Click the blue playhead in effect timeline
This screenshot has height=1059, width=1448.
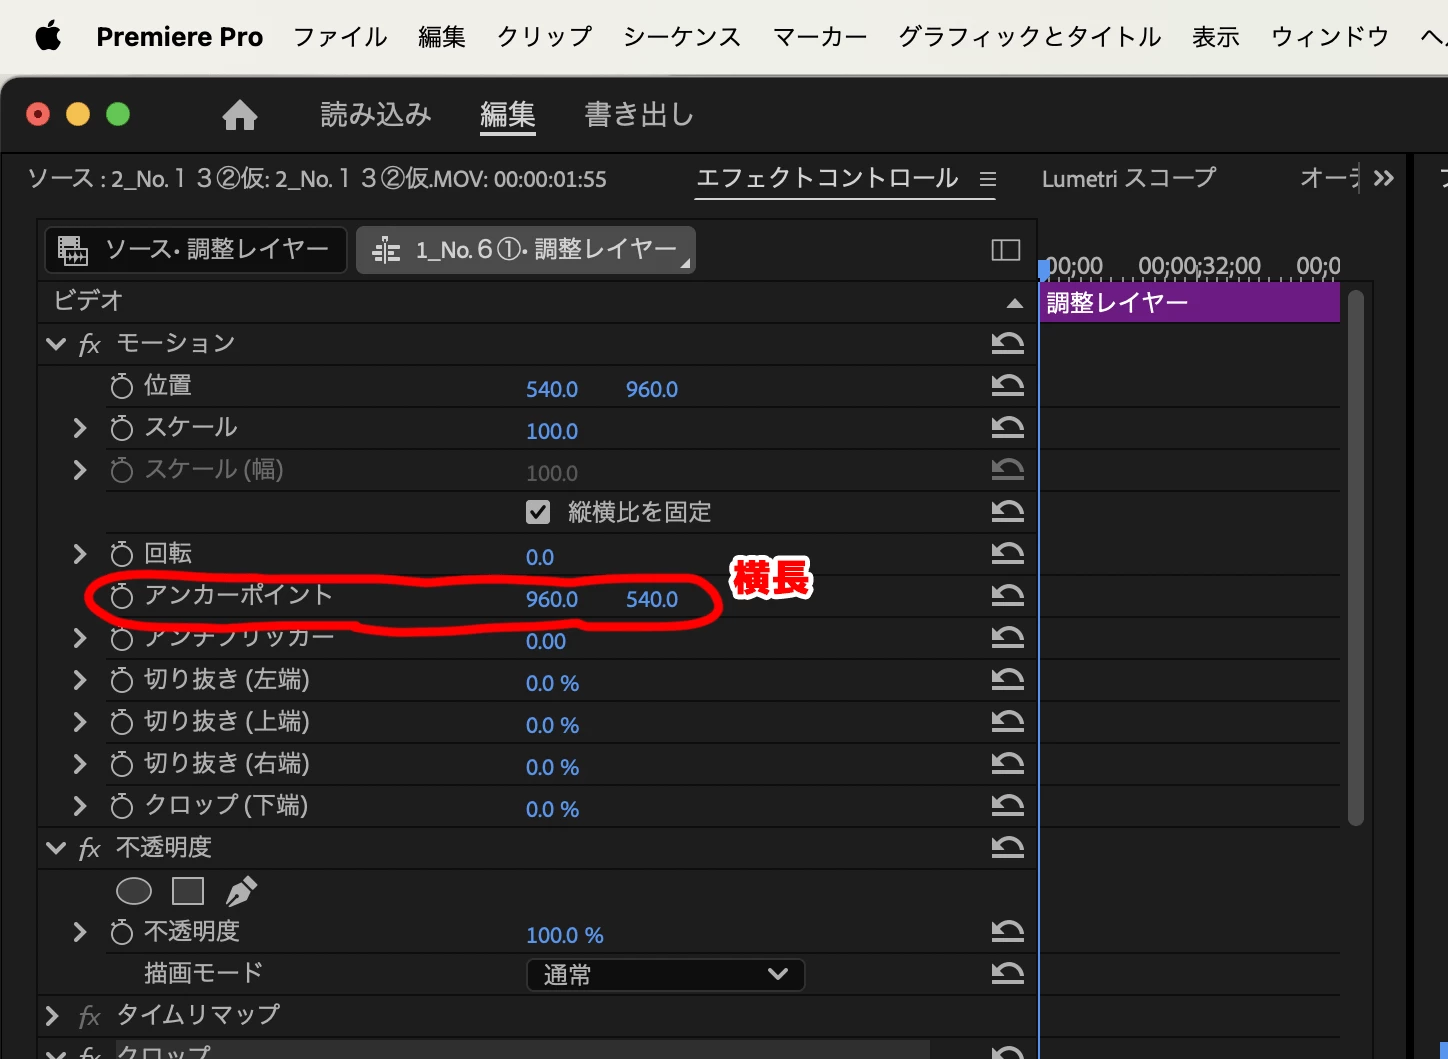click(1043, 269)
